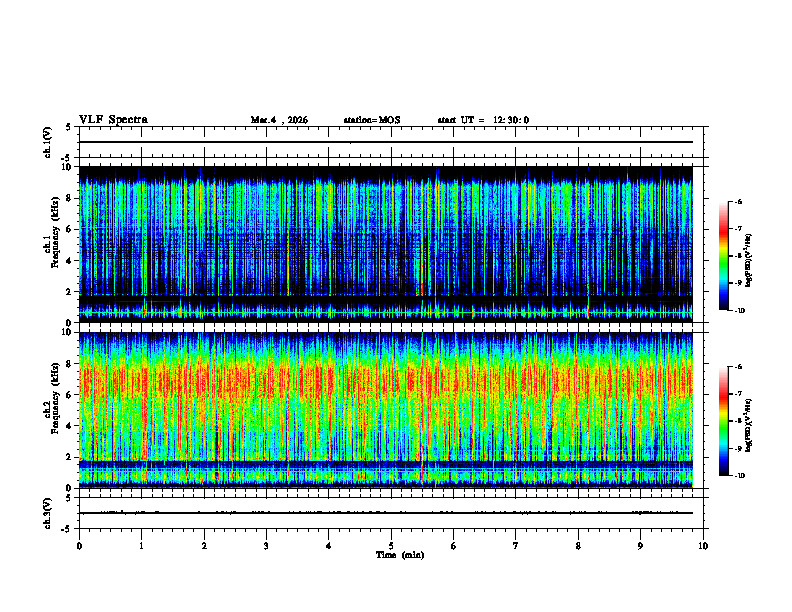Viewport: 792px width, 612px height.
Task: Click the "4" kHz tick on the ch.1 axis
Action: (x=70, y=261)
